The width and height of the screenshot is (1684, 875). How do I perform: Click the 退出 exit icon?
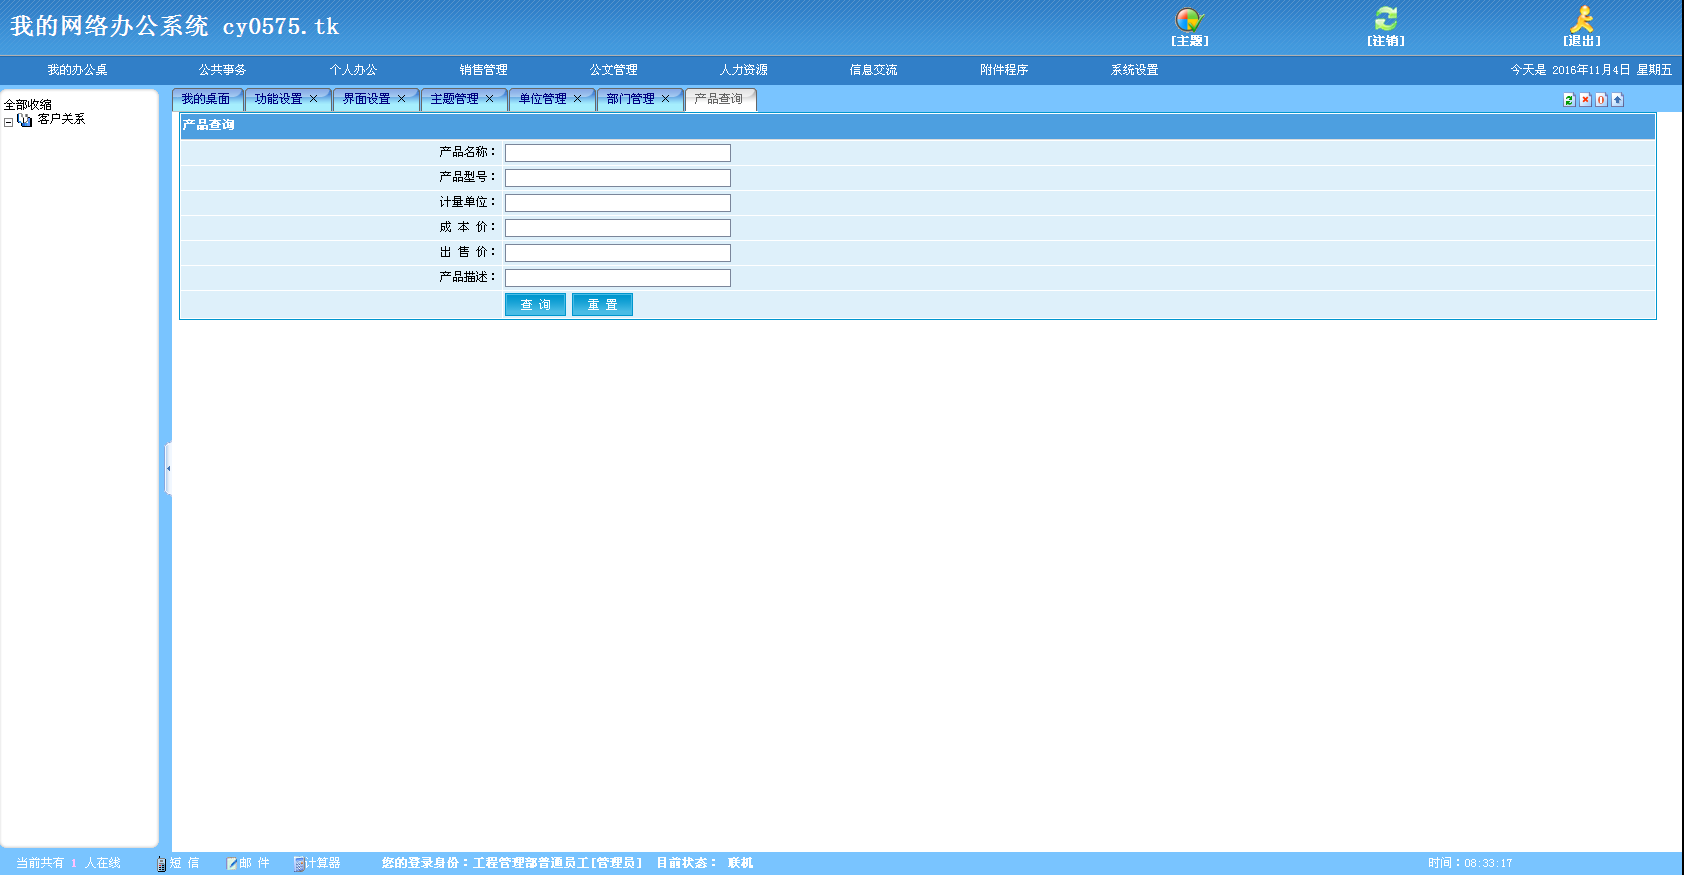(x=1581, y=21)
